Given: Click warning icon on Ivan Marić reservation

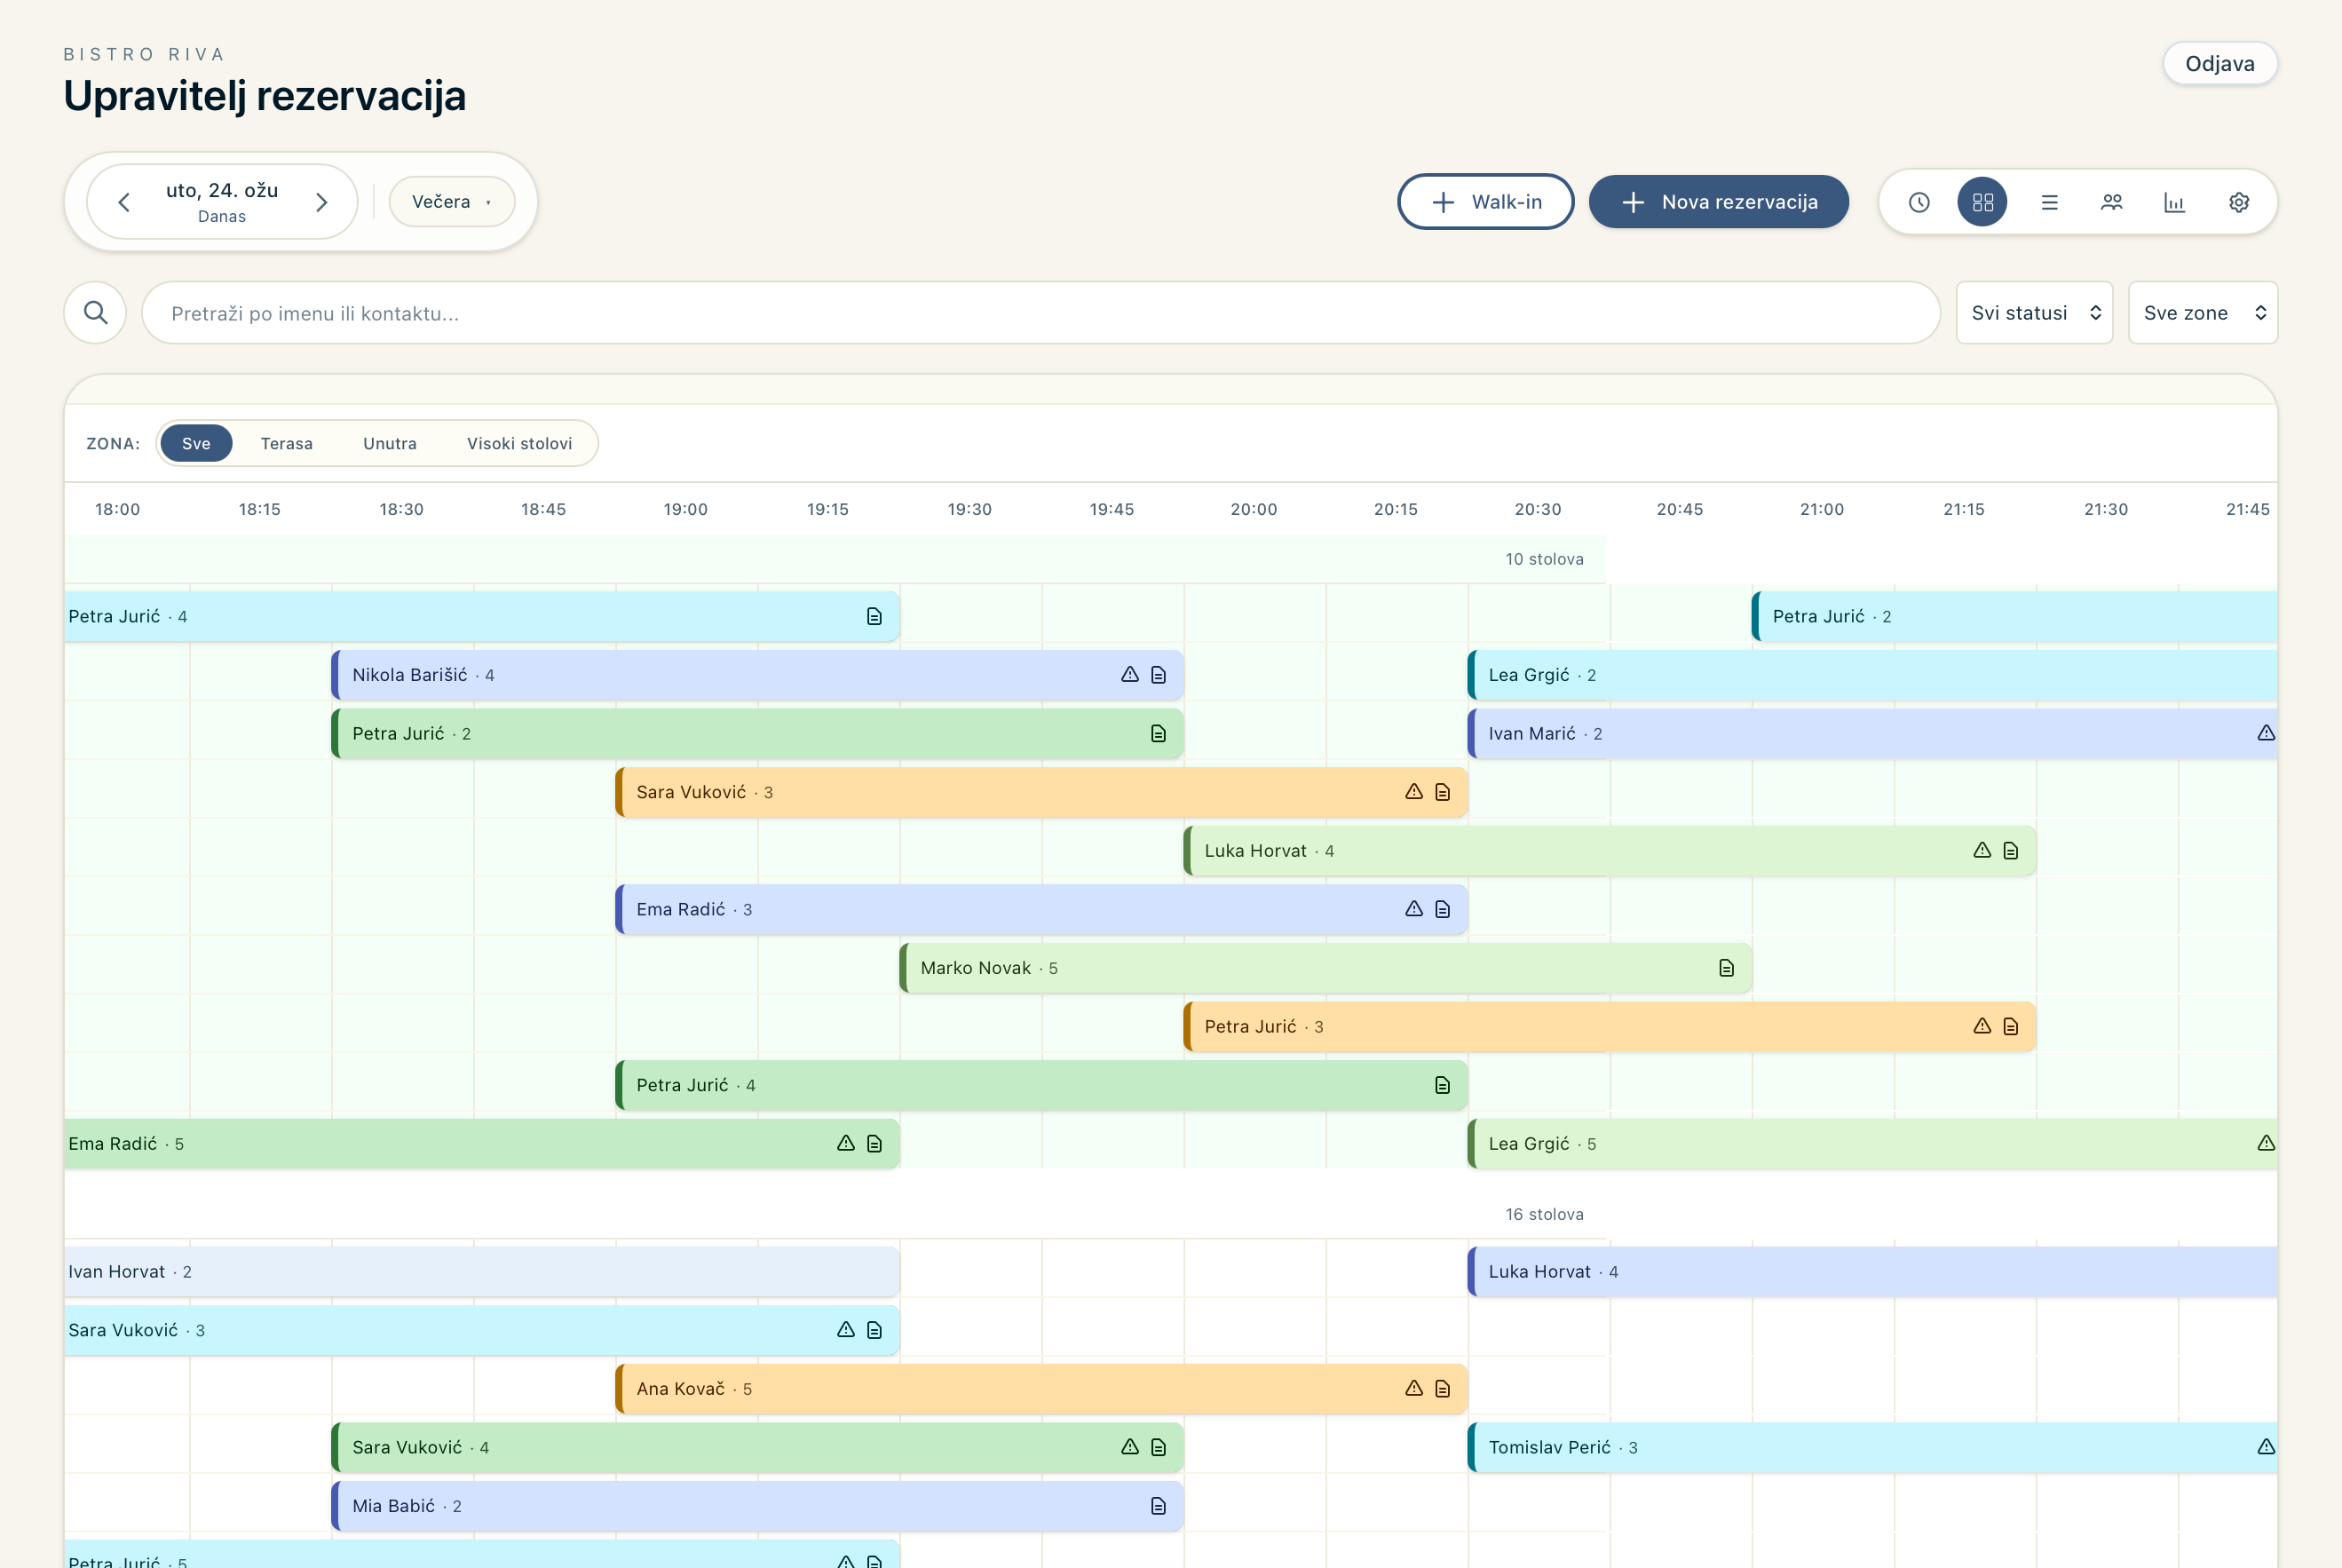Looking at the screenshot, I should click(2265, 733).
